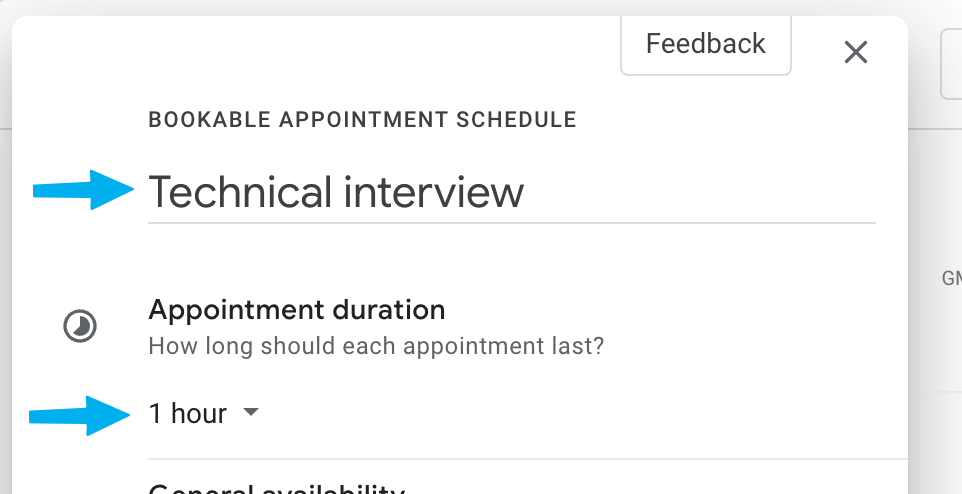Click the blue arrow pointing at "1 hour"
Screen dimensions: 962x494
pos(81,415)
